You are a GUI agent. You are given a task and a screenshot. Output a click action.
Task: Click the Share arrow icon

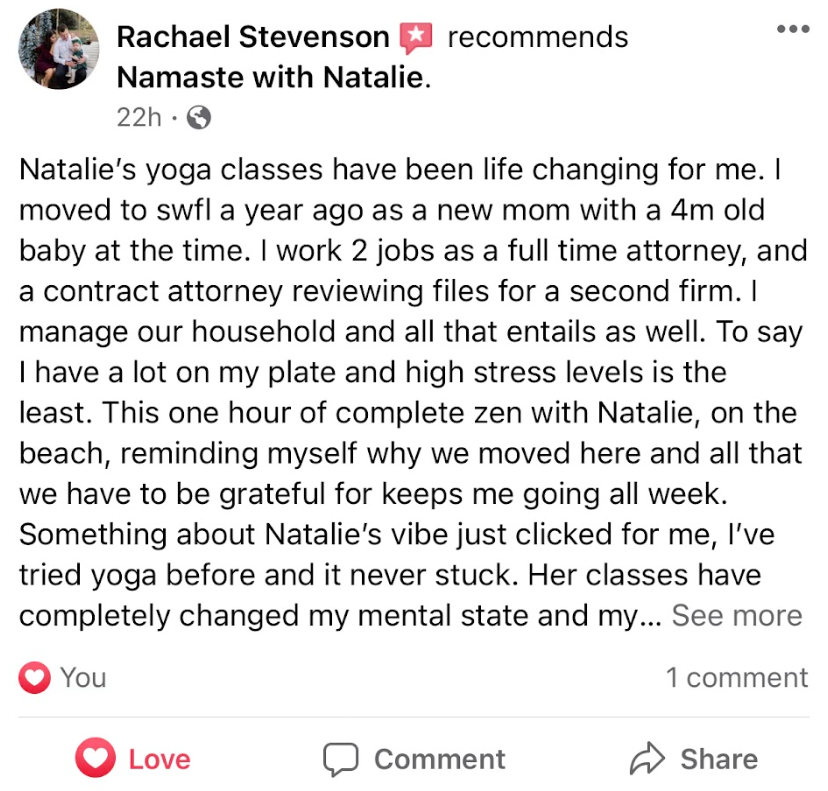648,760
